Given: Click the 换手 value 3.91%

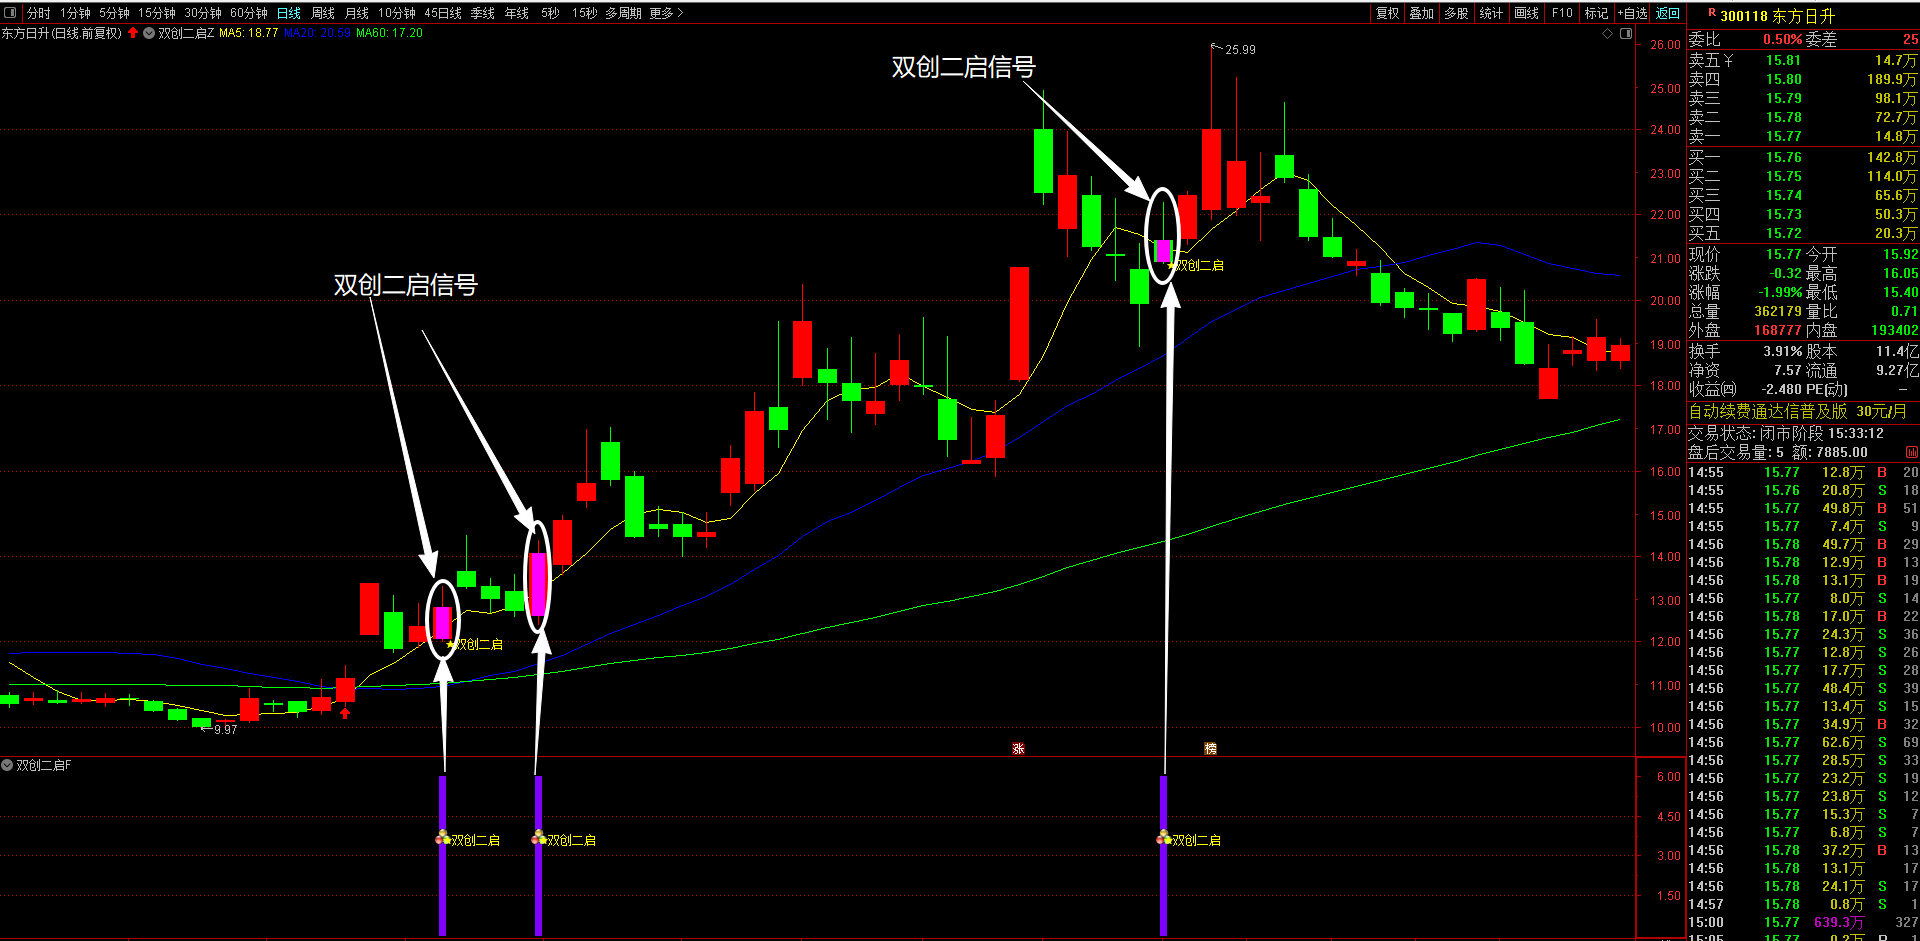Looking at the screenshot, I should coord(1783,351).
